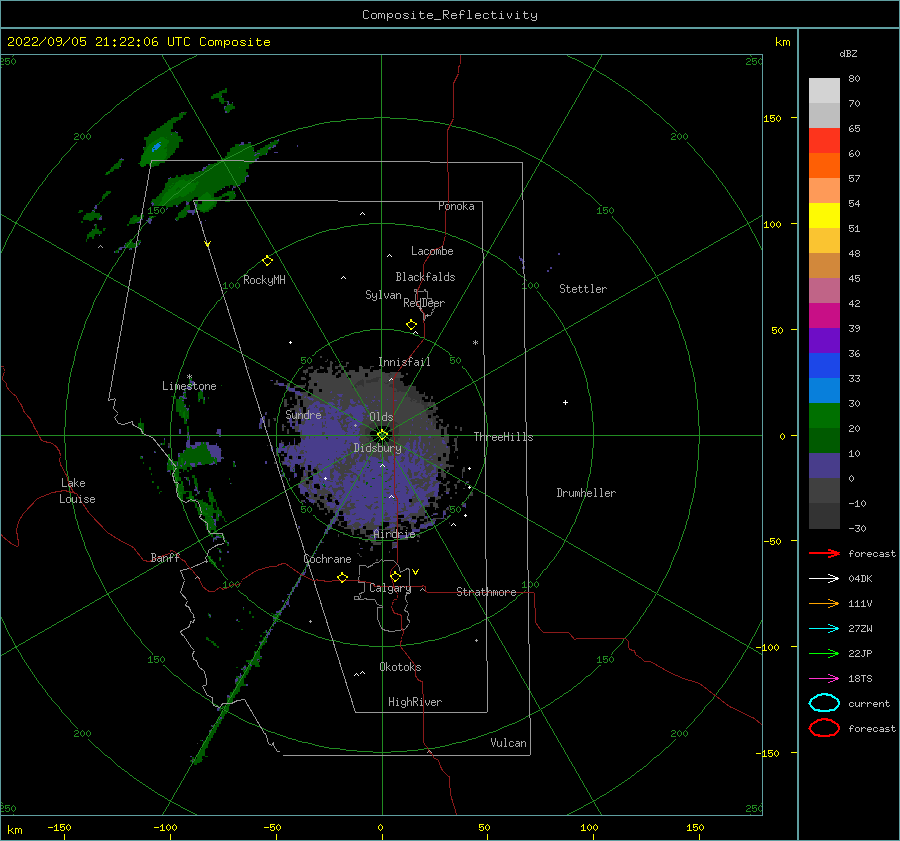Screen dimensions: 900x841
Task: Click the Ponoka town label
Action: 456,206
